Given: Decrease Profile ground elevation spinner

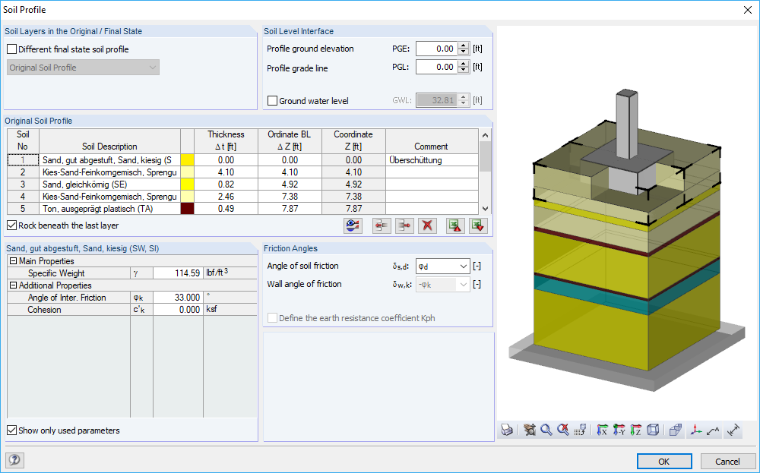Looking at the screenshot, I should [x=463, y=52].
